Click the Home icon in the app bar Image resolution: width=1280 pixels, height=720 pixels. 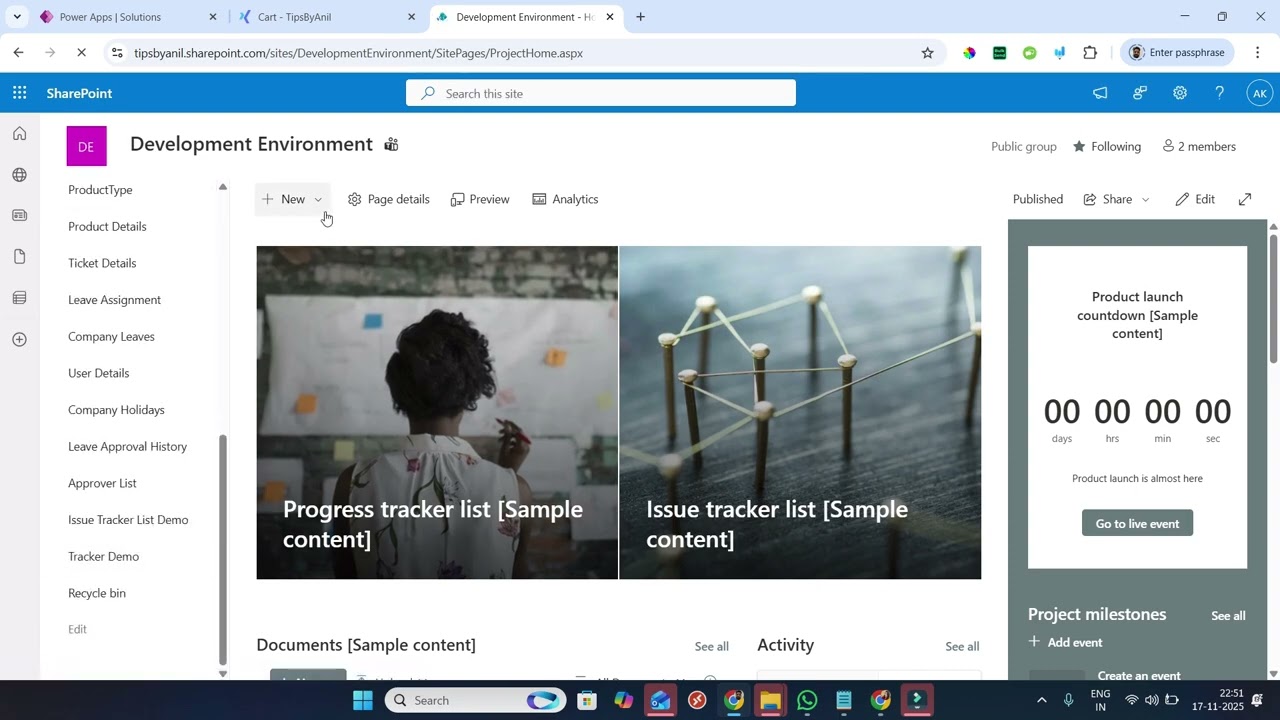20,134
